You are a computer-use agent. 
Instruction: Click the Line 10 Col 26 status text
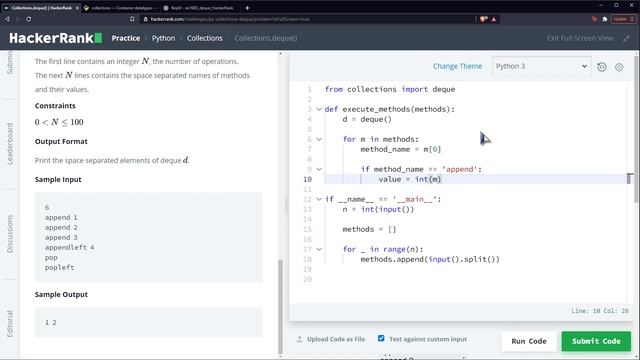point(600,311)
